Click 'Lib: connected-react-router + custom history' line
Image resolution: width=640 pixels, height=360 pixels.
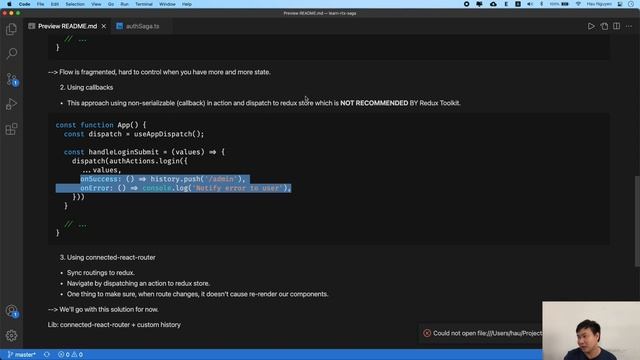114,325
